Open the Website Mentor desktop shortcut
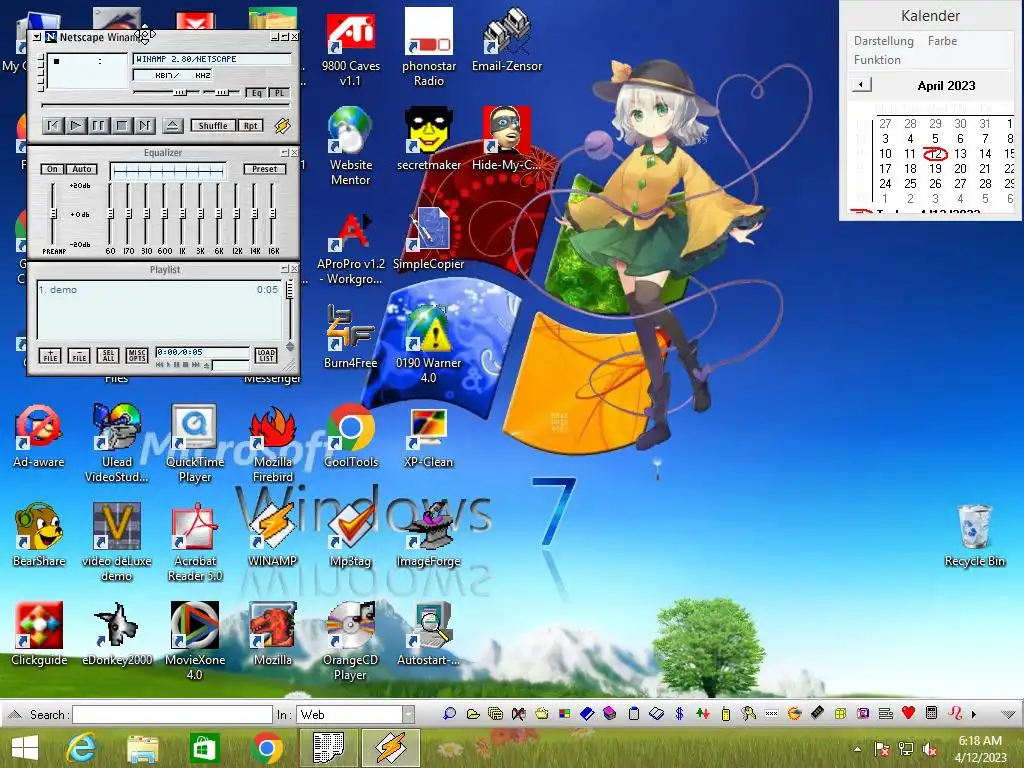Viewport: 1024px width, 768px height. [x=351, y=145]
